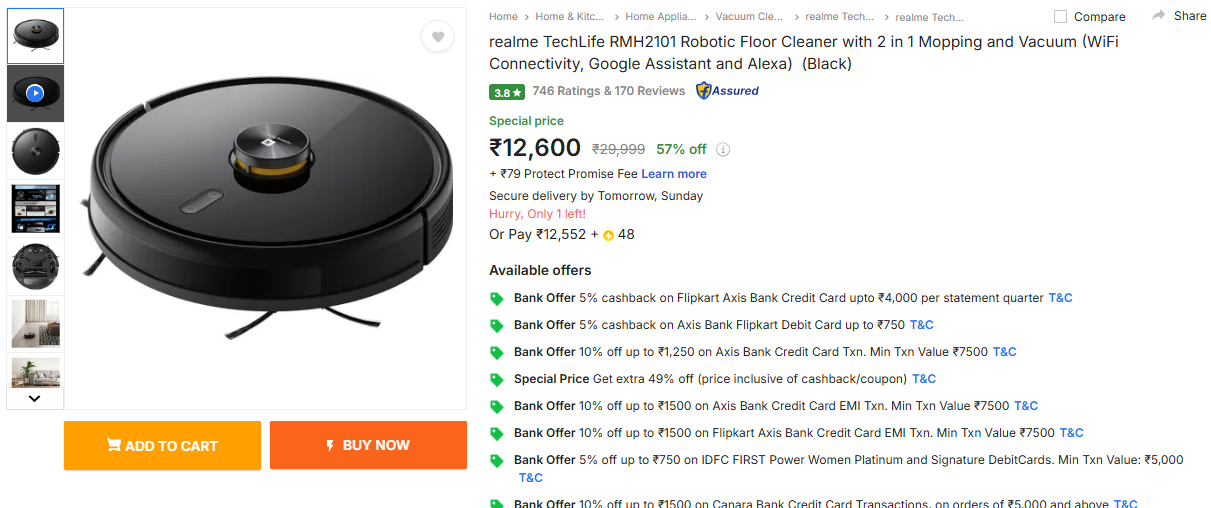1211x508 pixels.
Task: Click the 3.8 star rating badge
Action: click(506, 92)
